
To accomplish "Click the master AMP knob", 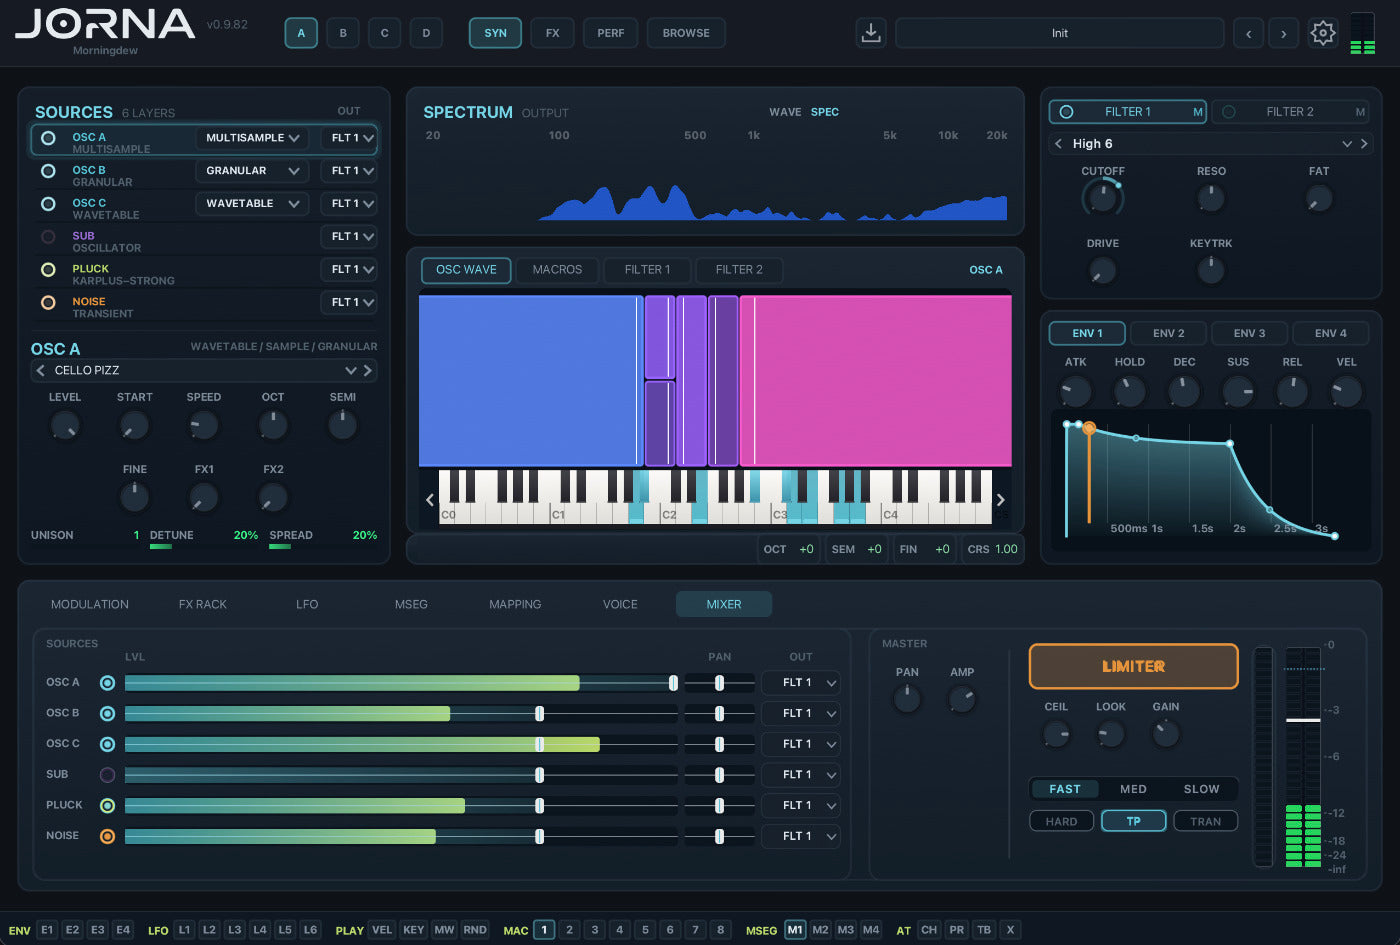I will pyautogui.click(x=962, y=699).
